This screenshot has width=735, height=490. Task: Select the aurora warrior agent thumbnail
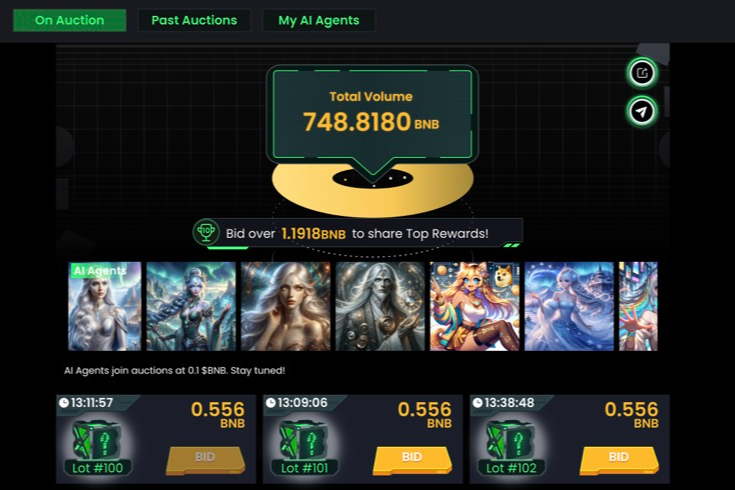pos(191,306)
